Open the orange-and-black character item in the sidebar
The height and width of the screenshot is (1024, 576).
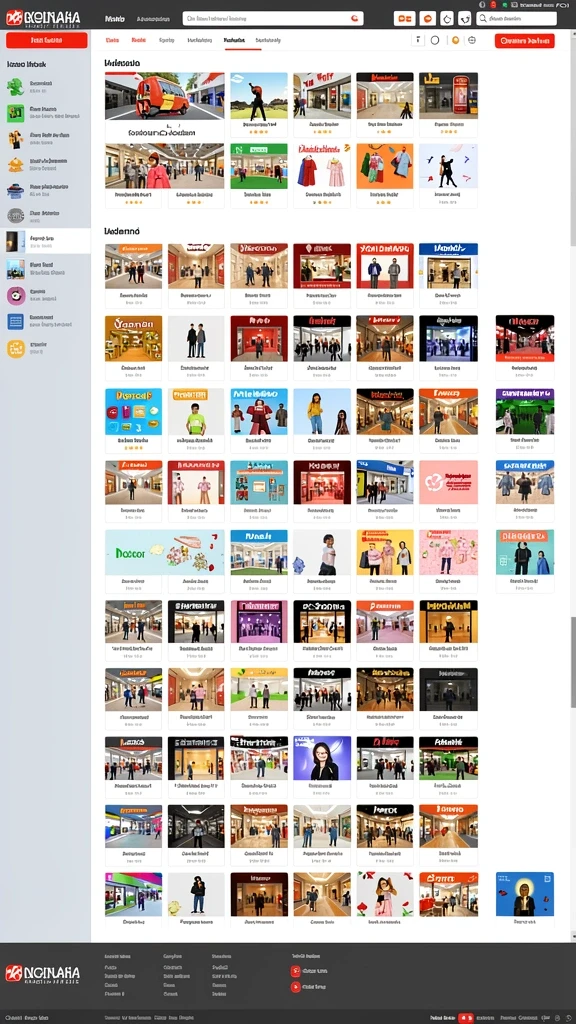pos(46,139)
